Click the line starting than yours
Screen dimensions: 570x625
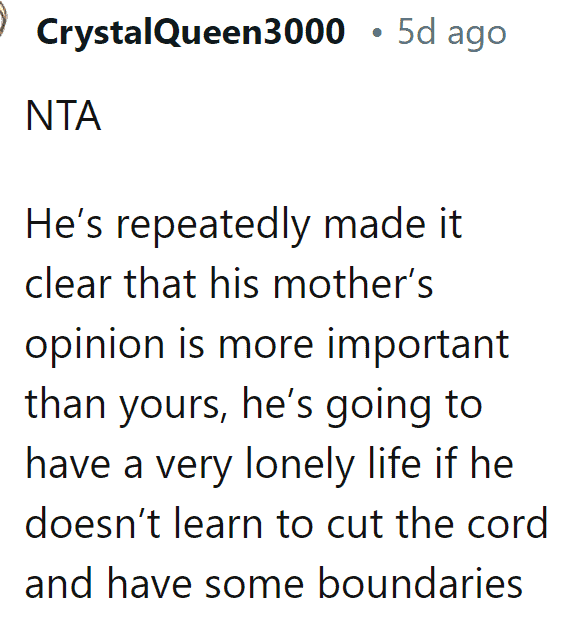[x=254, y=405]
